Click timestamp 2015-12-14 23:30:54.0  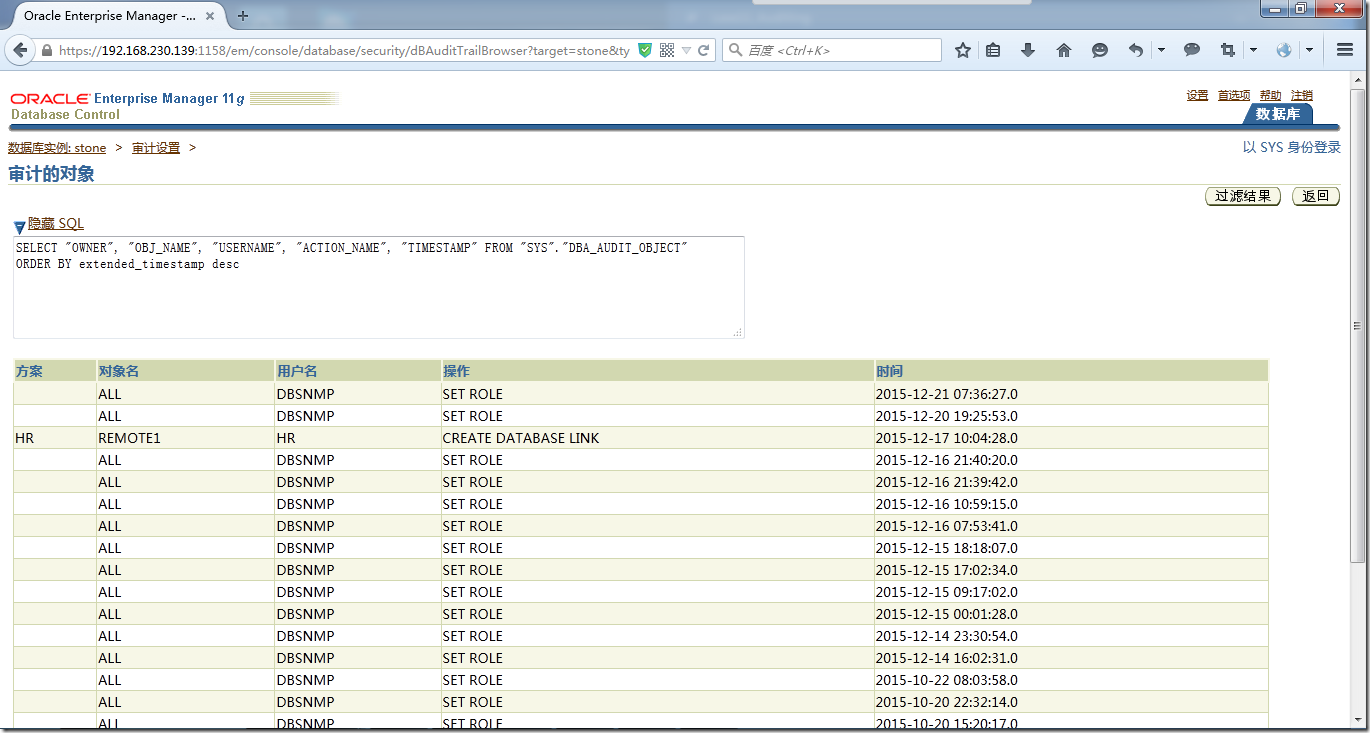click(x=946, y=636)
